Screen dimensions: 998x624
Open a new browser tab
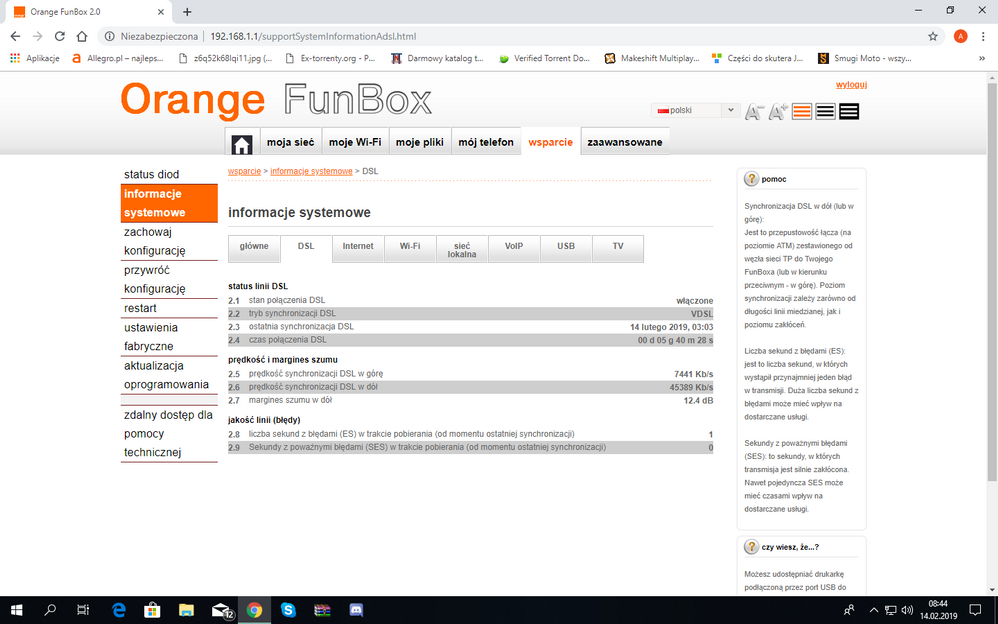pyautogui.click(x=187, y=11)
